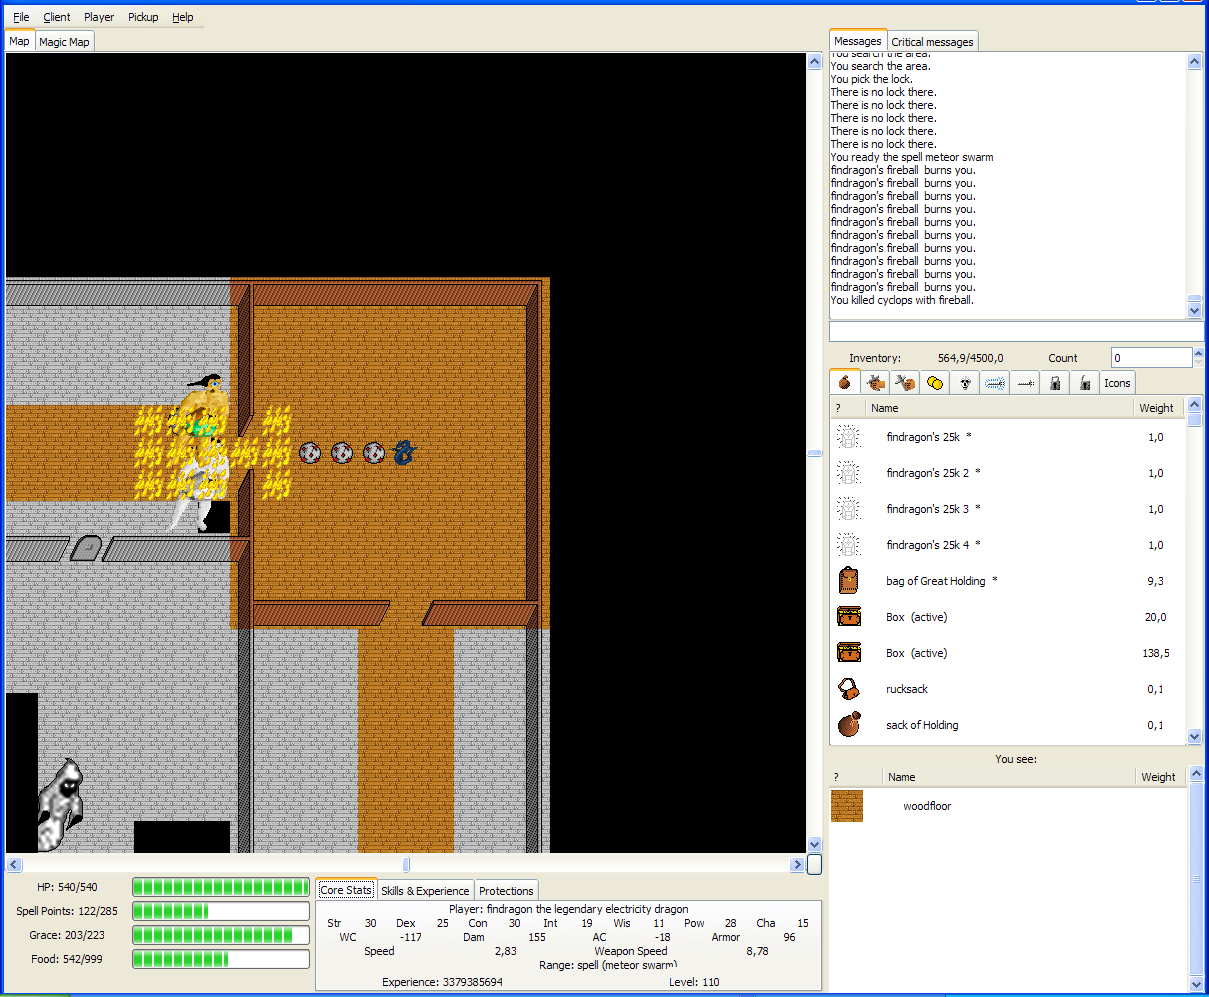Viewport: 1209px width, 997px height.
Task: Switch to the Magic Map tab
Action: click(65, 42)
